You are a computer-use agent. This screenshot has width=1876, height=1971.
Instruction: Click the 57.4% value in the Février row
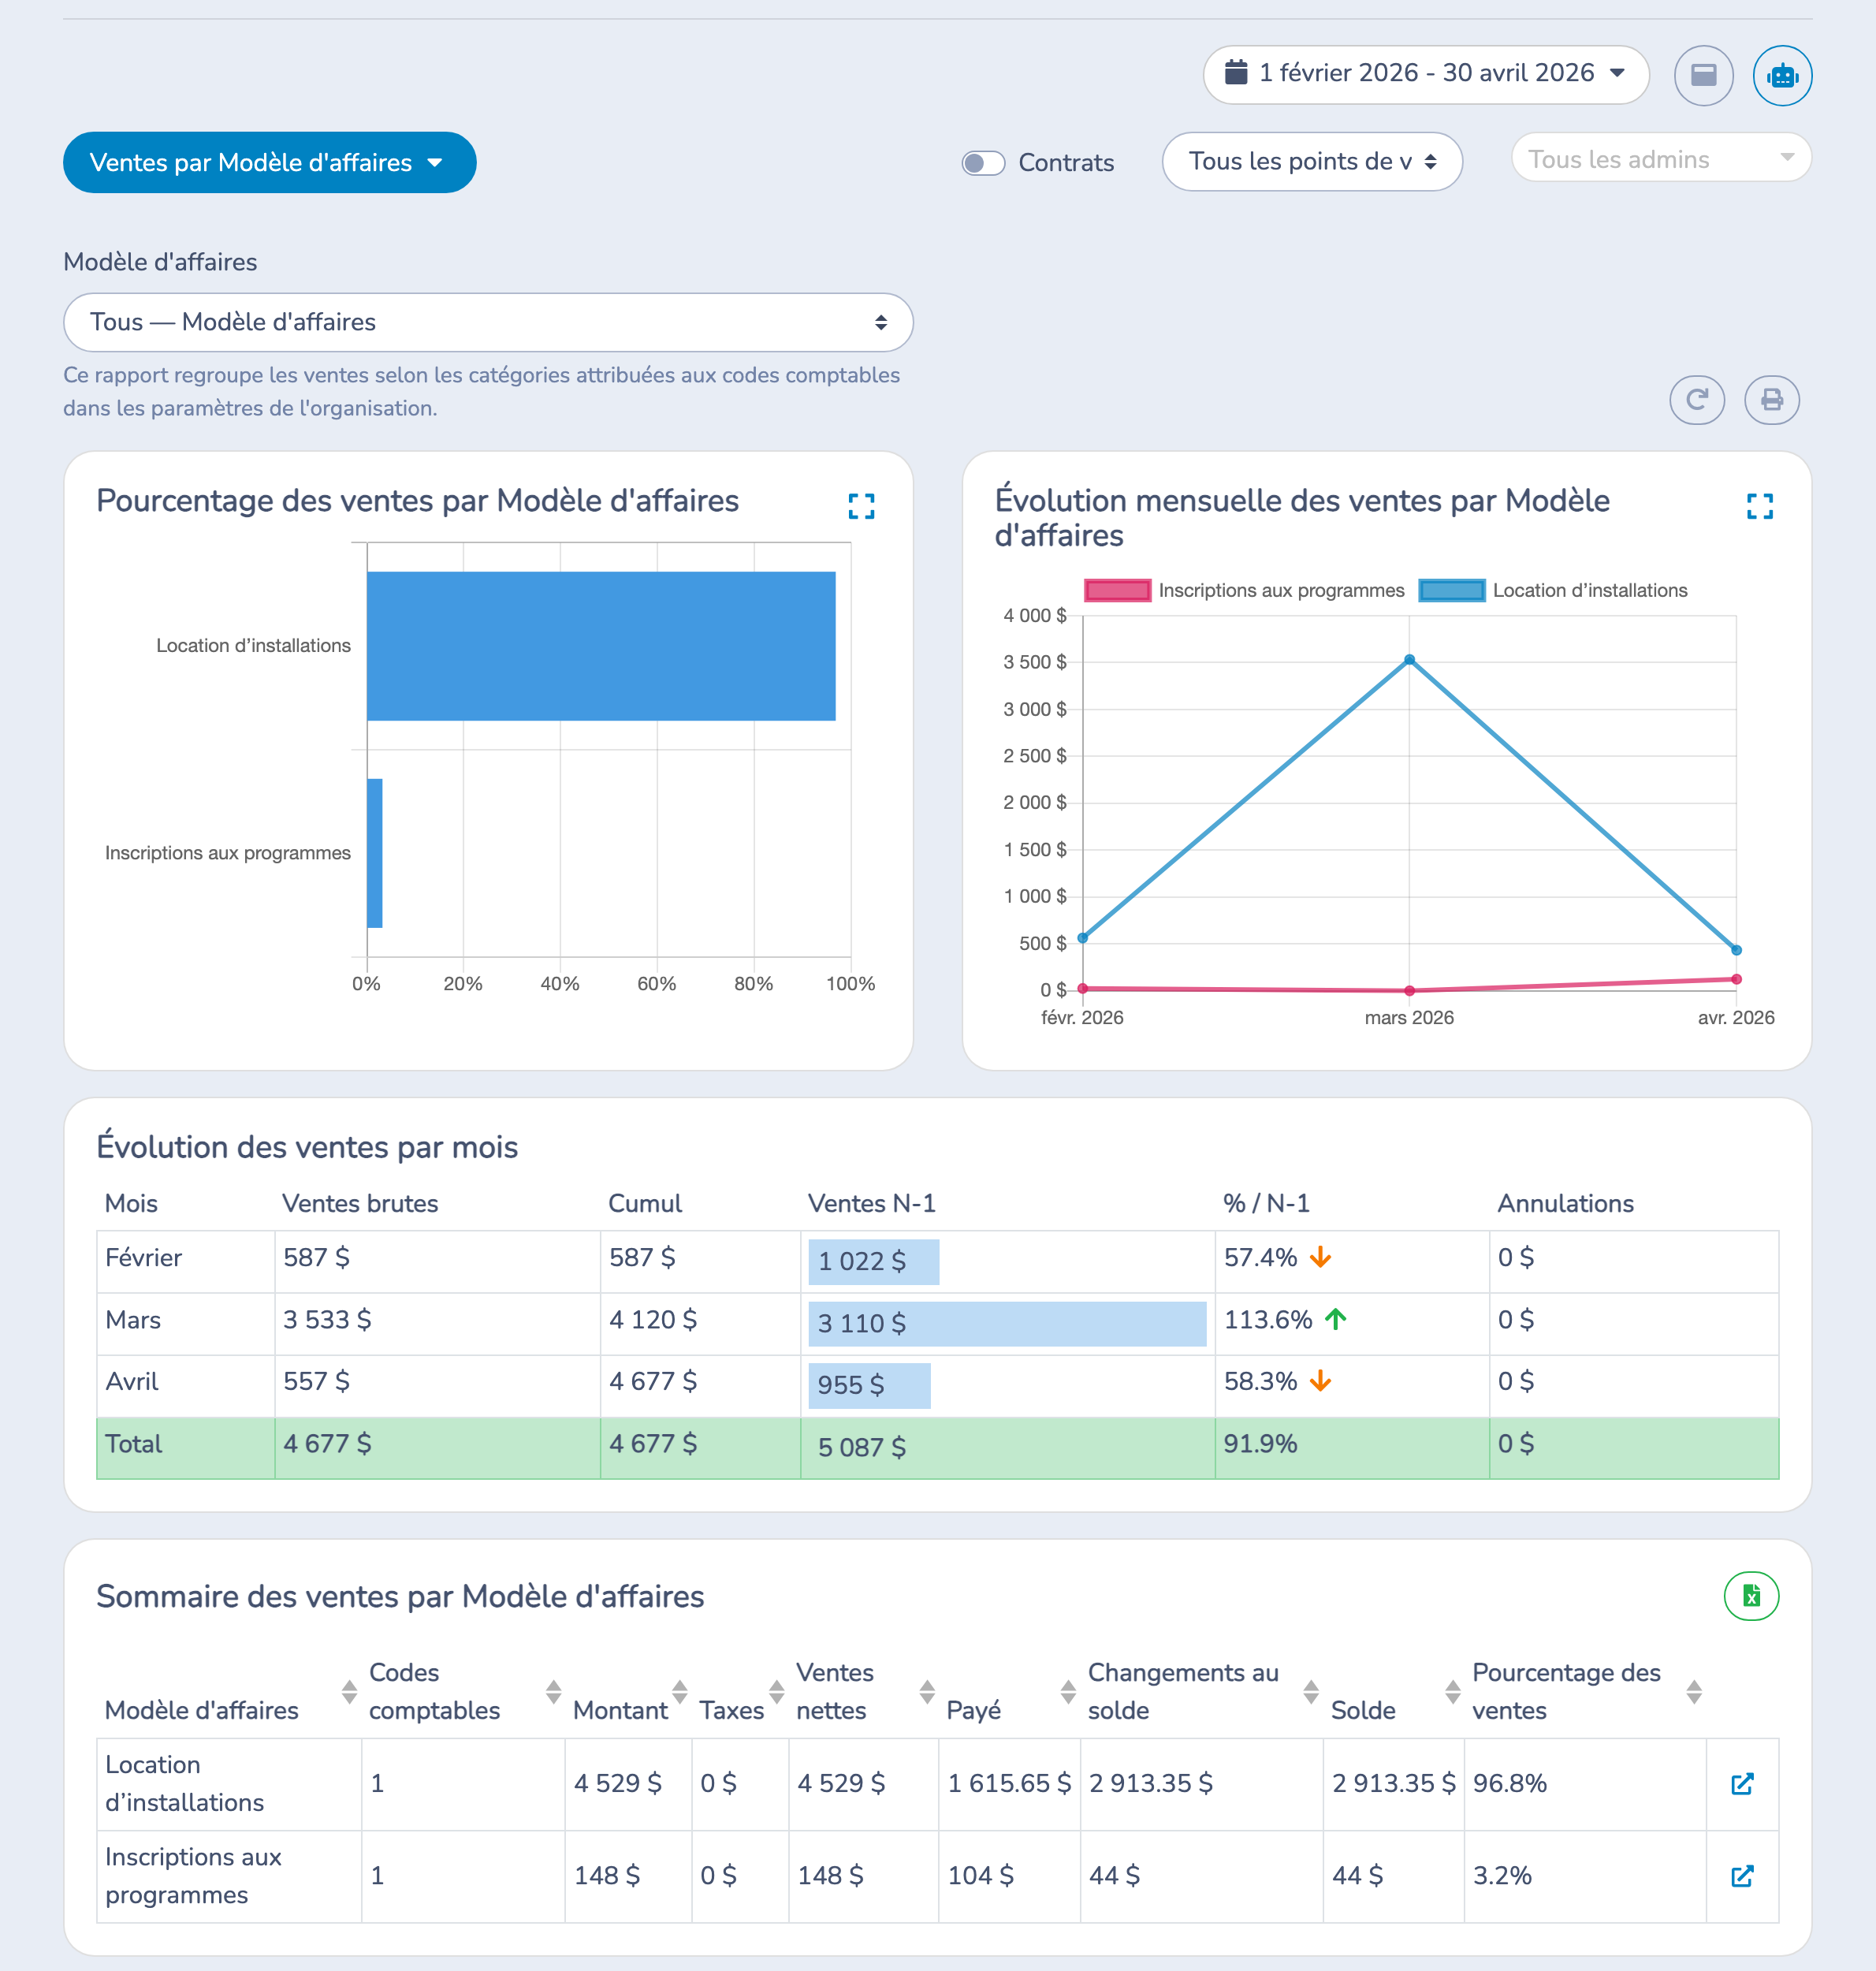[1260, 1258]
